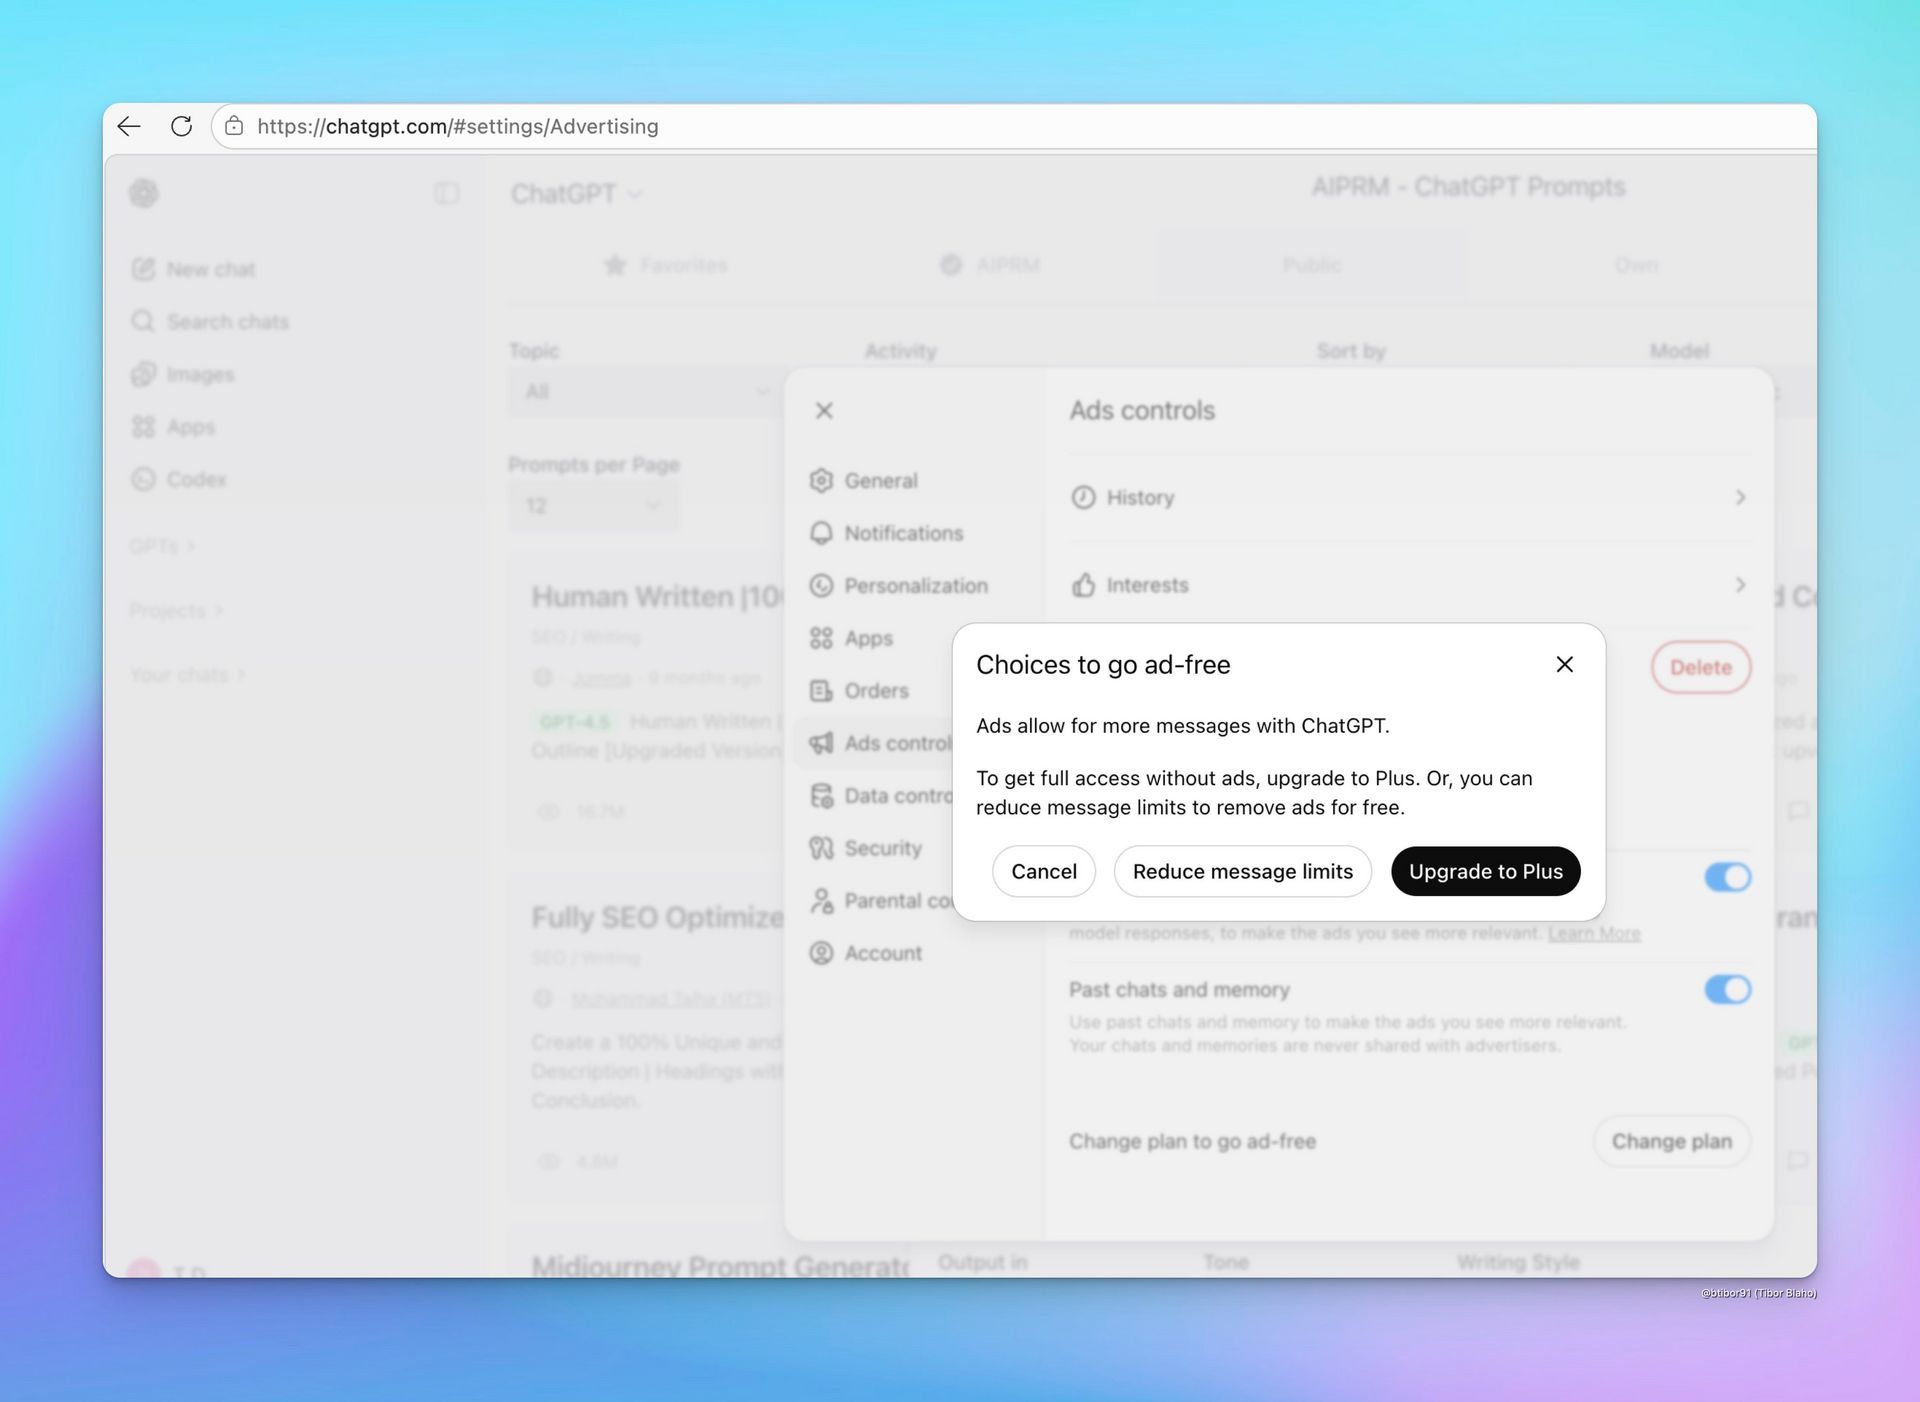Click the page reload icon
1920x1402 pixels.
point(181,126)
